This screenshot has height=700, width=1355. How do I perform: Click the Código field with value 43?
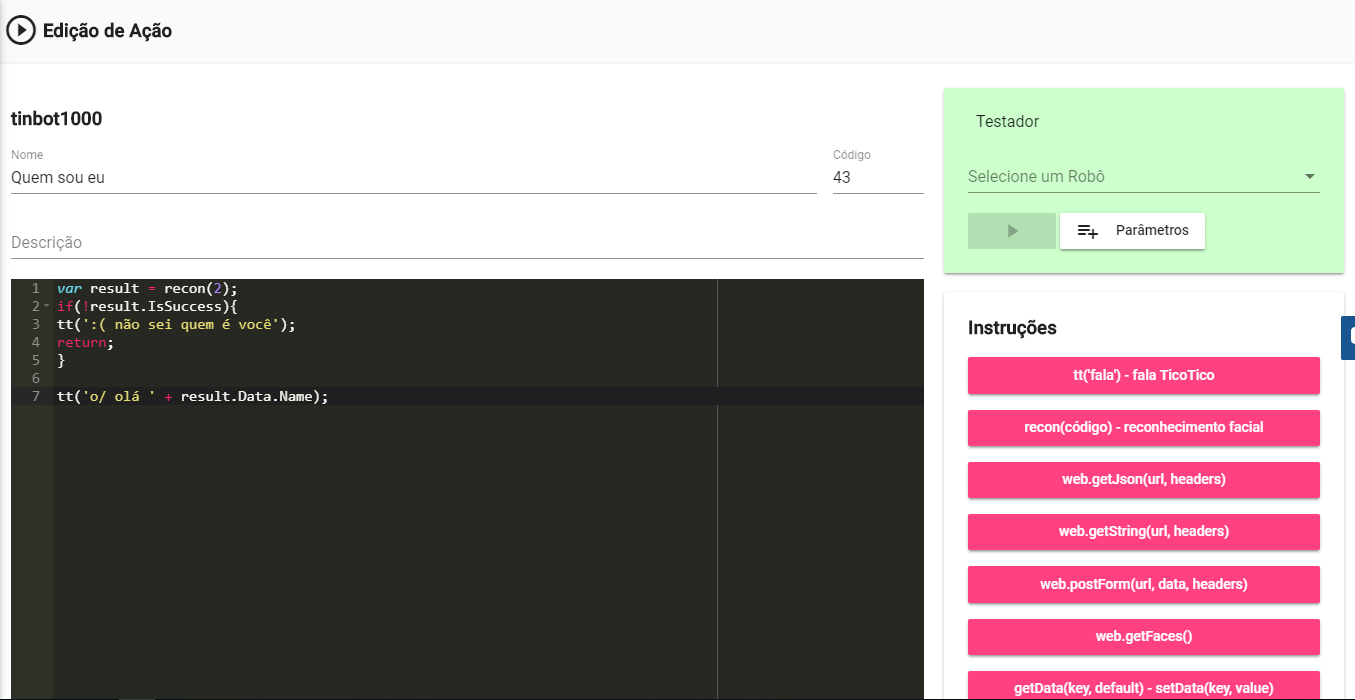[878, 178]
